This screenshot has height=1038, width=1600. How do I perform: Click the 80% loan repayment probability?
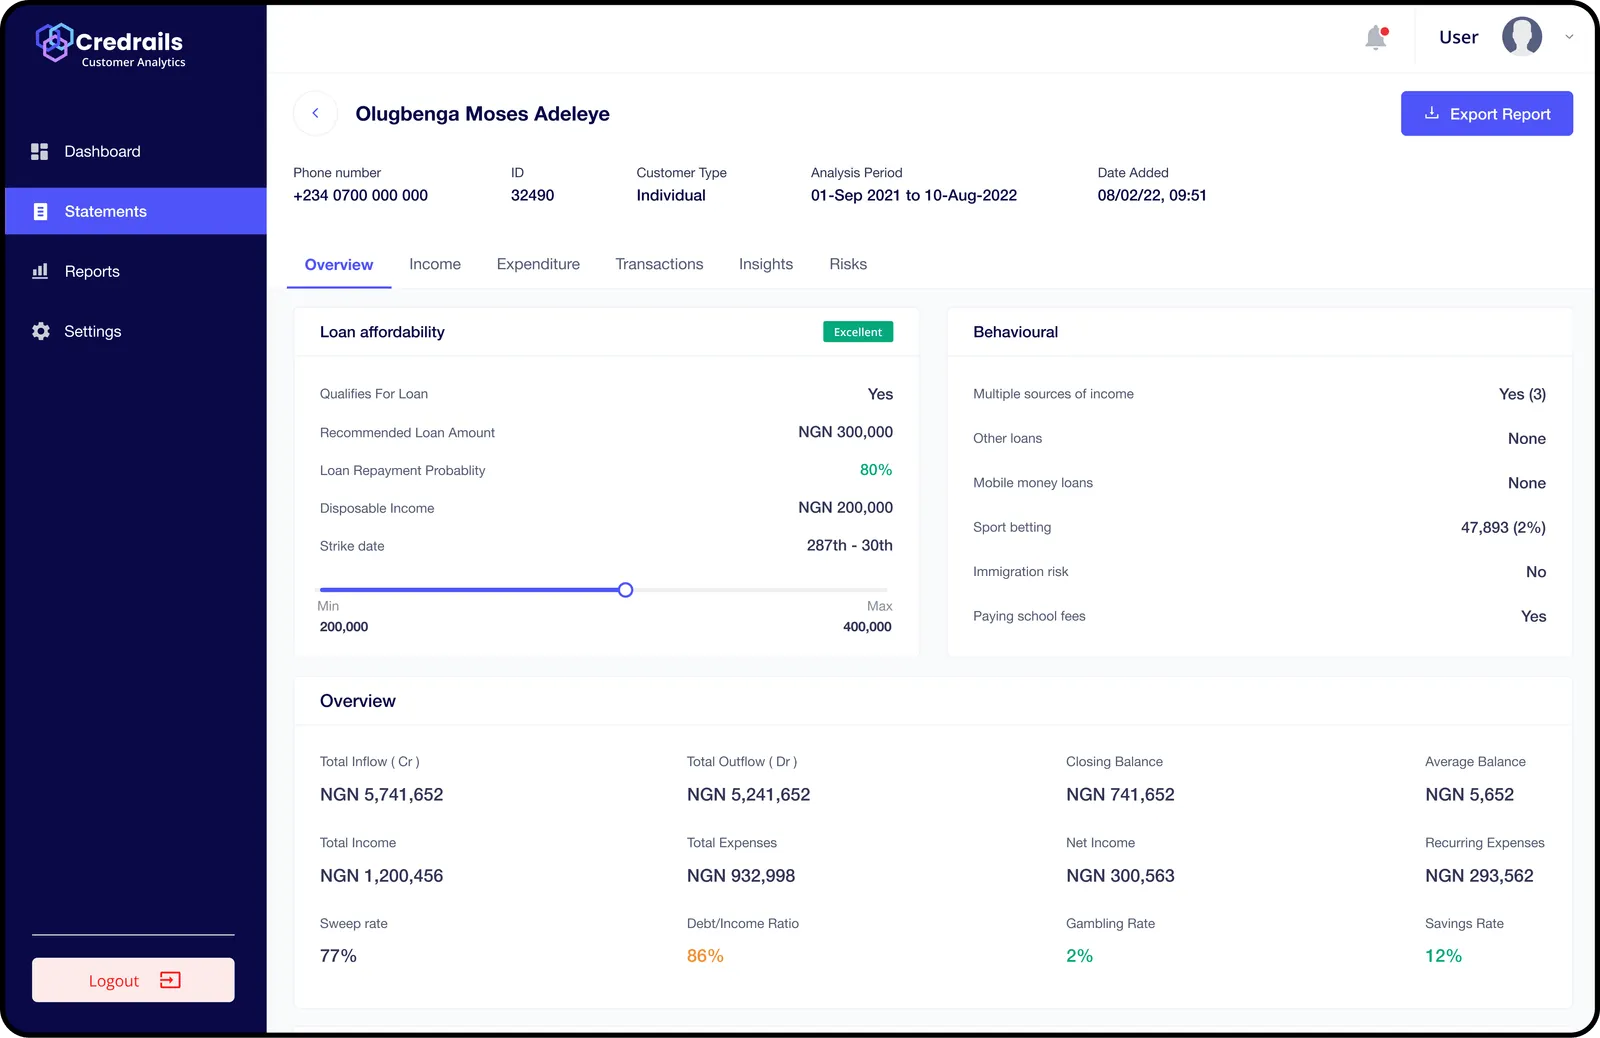(876, 470)
